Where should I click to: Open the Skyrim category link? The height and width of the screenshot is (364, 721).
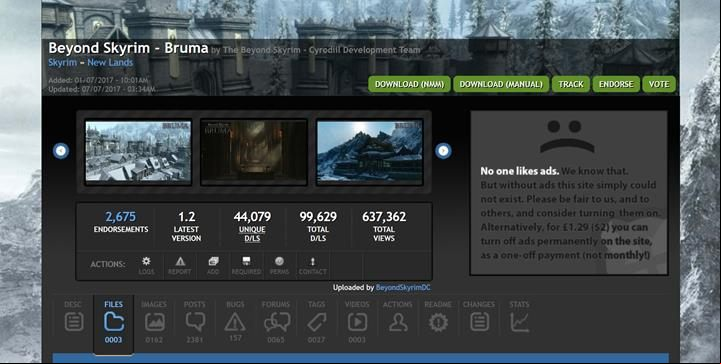63,63
